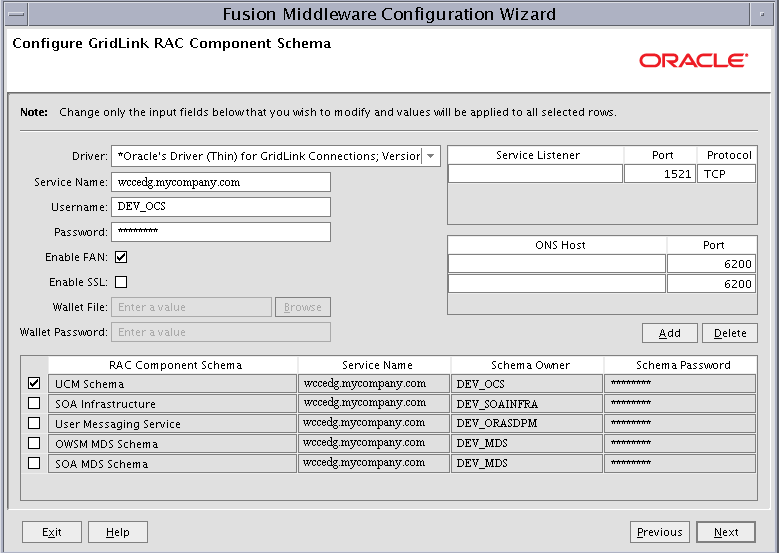This screenshot has width=779, height=553.
Task: Select the DEV_OCS schema owner cell
Action: (x=527, y=384)
